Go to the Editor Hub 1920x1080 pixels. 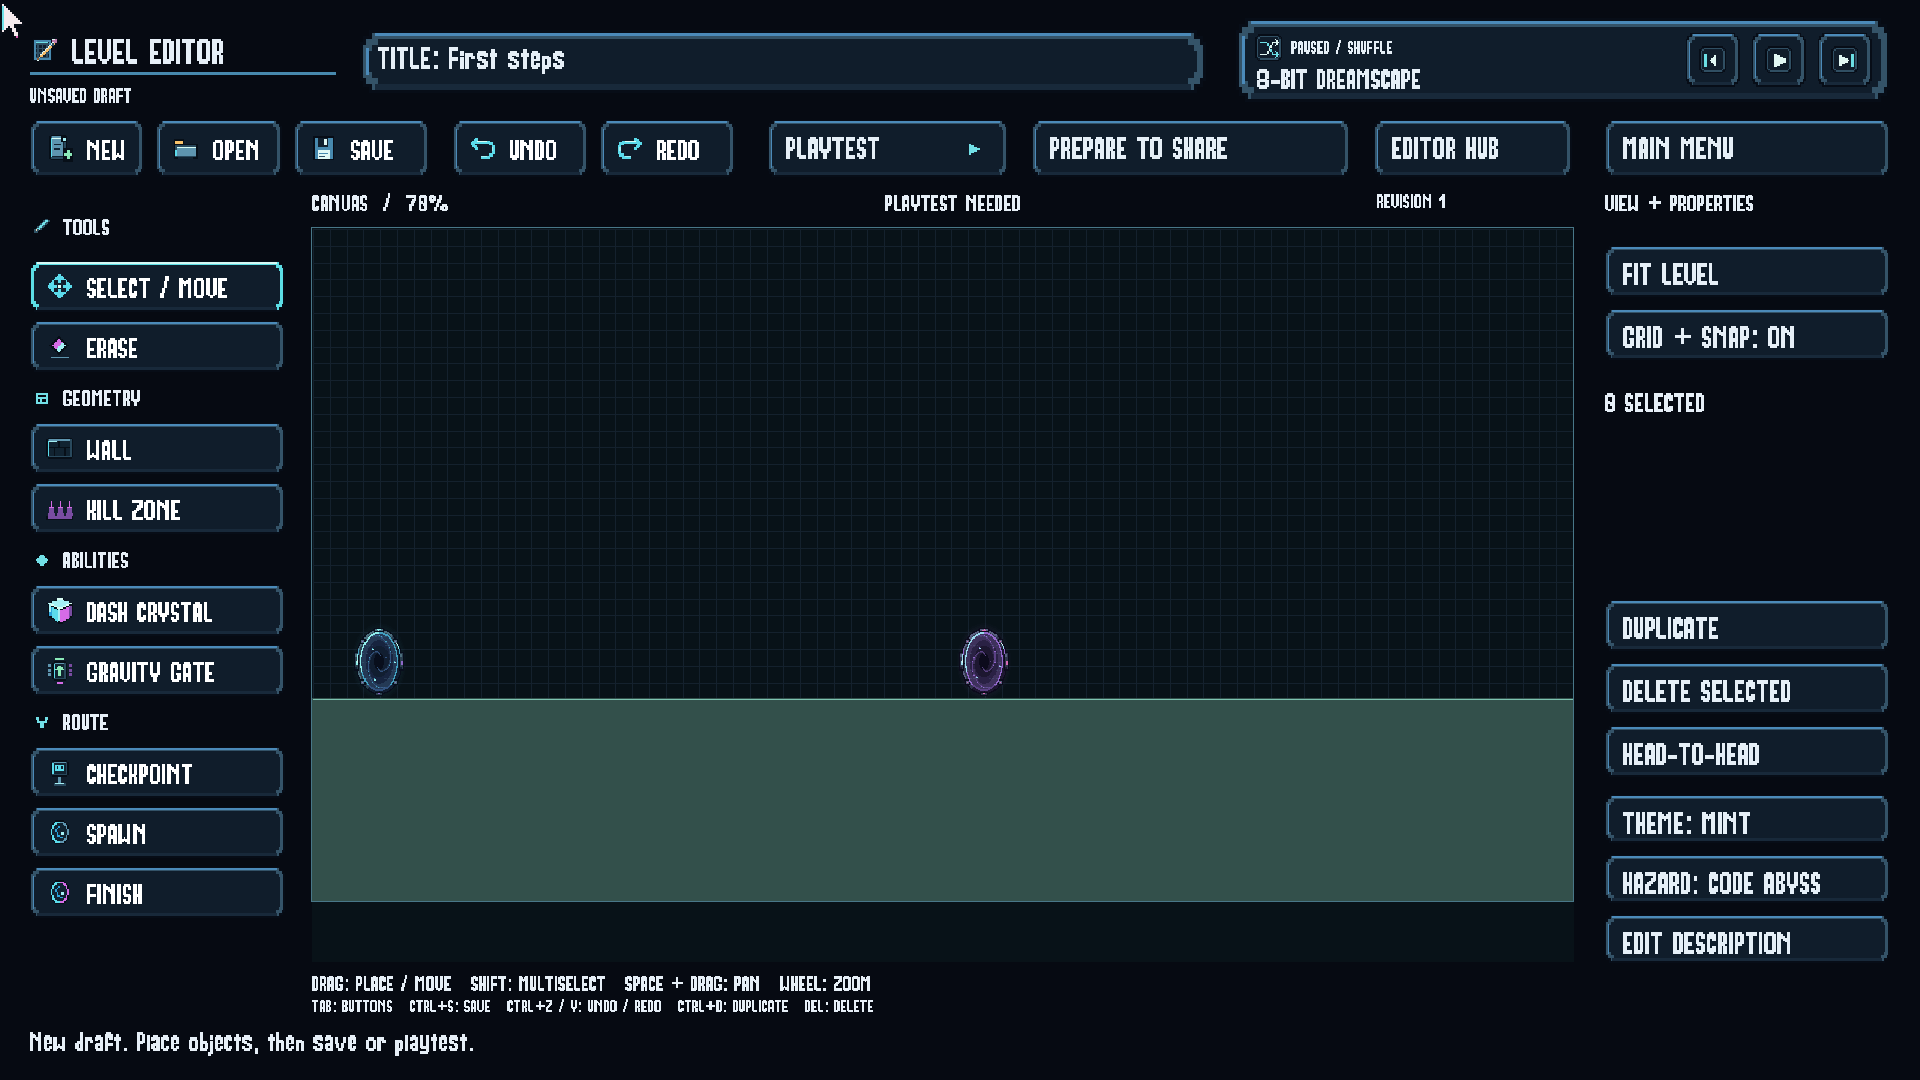point(1472,149)
